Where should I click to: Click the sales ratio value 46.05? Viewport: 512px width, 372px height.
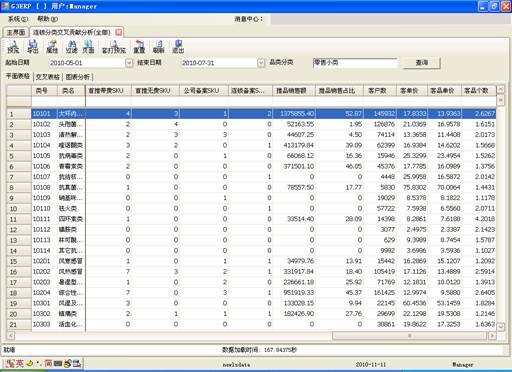coord(340,166)
